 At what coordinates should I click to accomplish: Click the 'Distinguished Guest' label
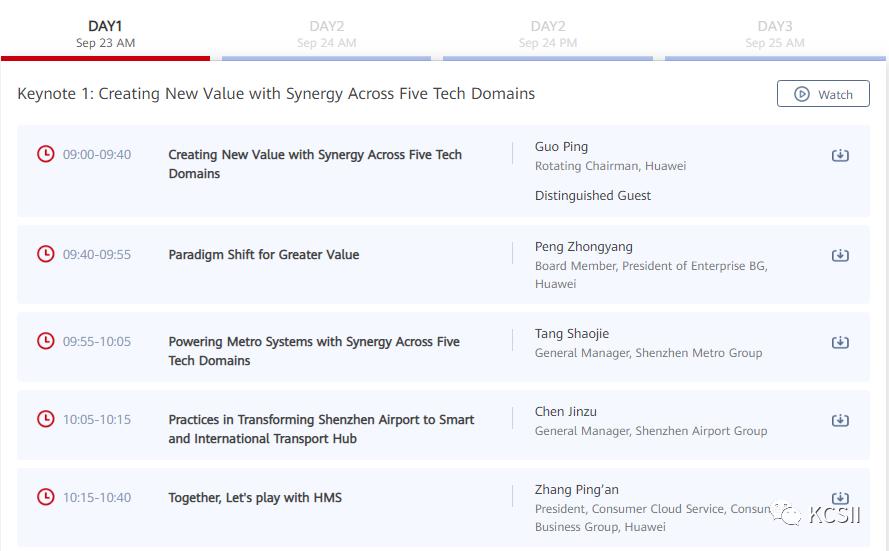click(x=592, y=196)
